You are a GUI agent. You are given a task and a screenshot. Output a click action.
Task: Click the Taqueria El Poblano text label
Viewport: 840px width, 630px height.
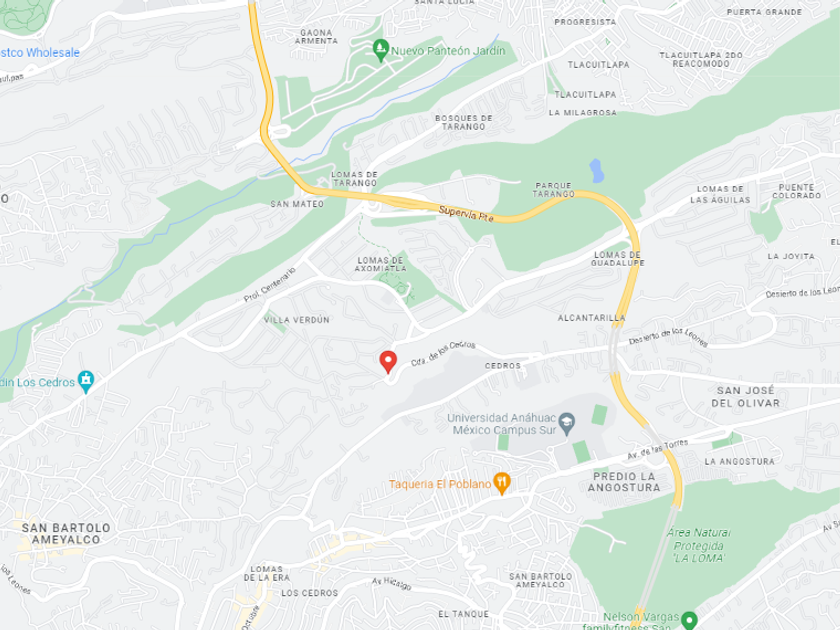click(440, 484)
